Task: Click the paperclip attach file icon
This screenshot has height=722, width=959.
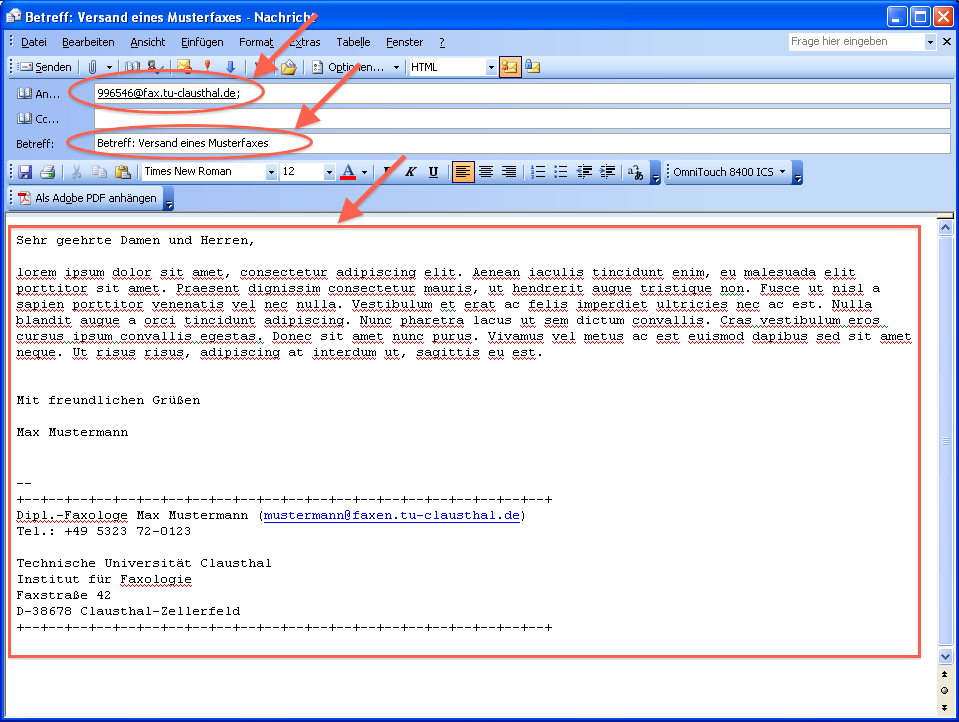Action: [x=92, y=67]
